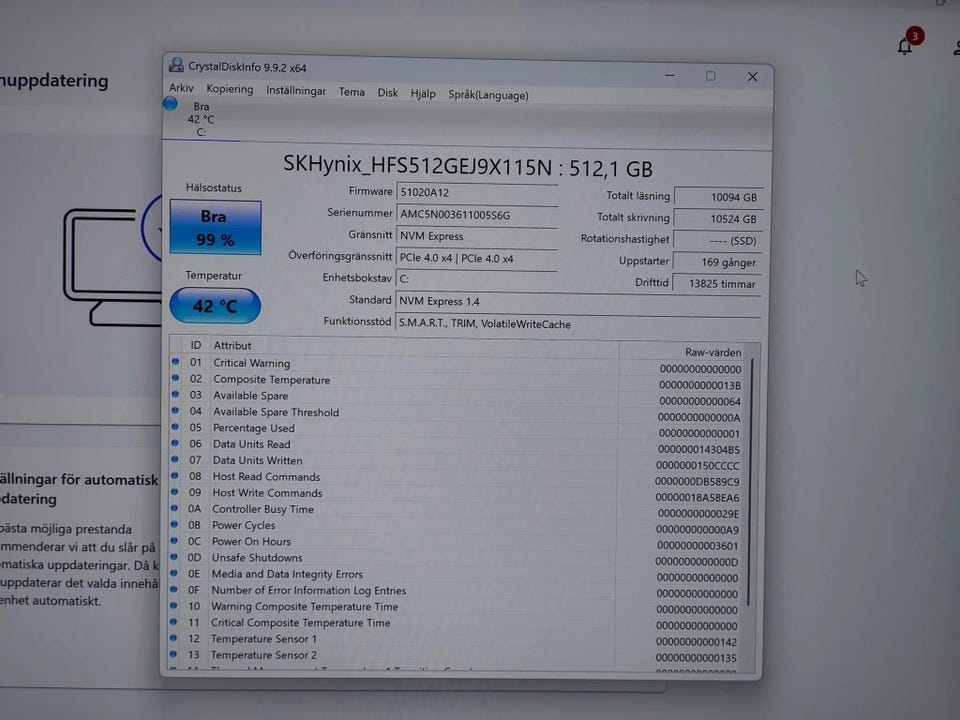Screen dimensions: 960x720
Task: Open the Kopiering menu
Action: tap(230, 89)
